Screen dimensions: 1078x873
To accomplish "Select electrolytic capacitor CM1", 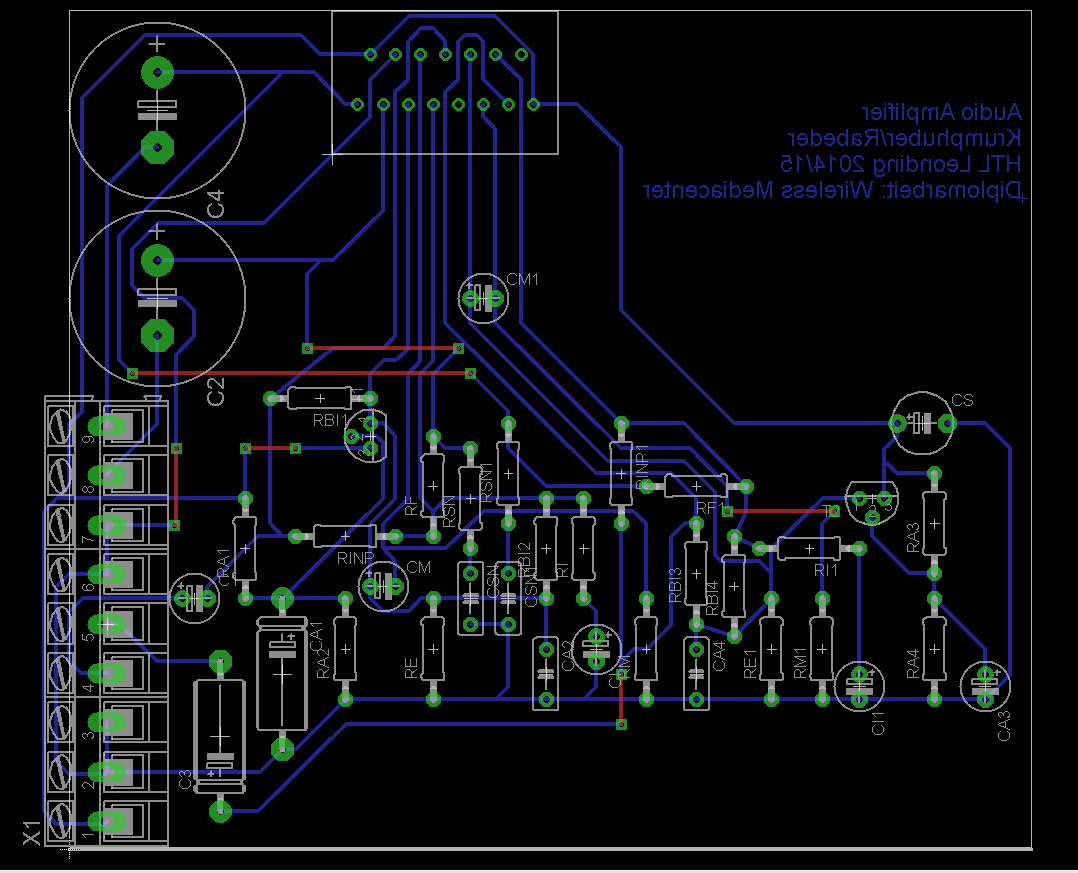I will 483,298.
